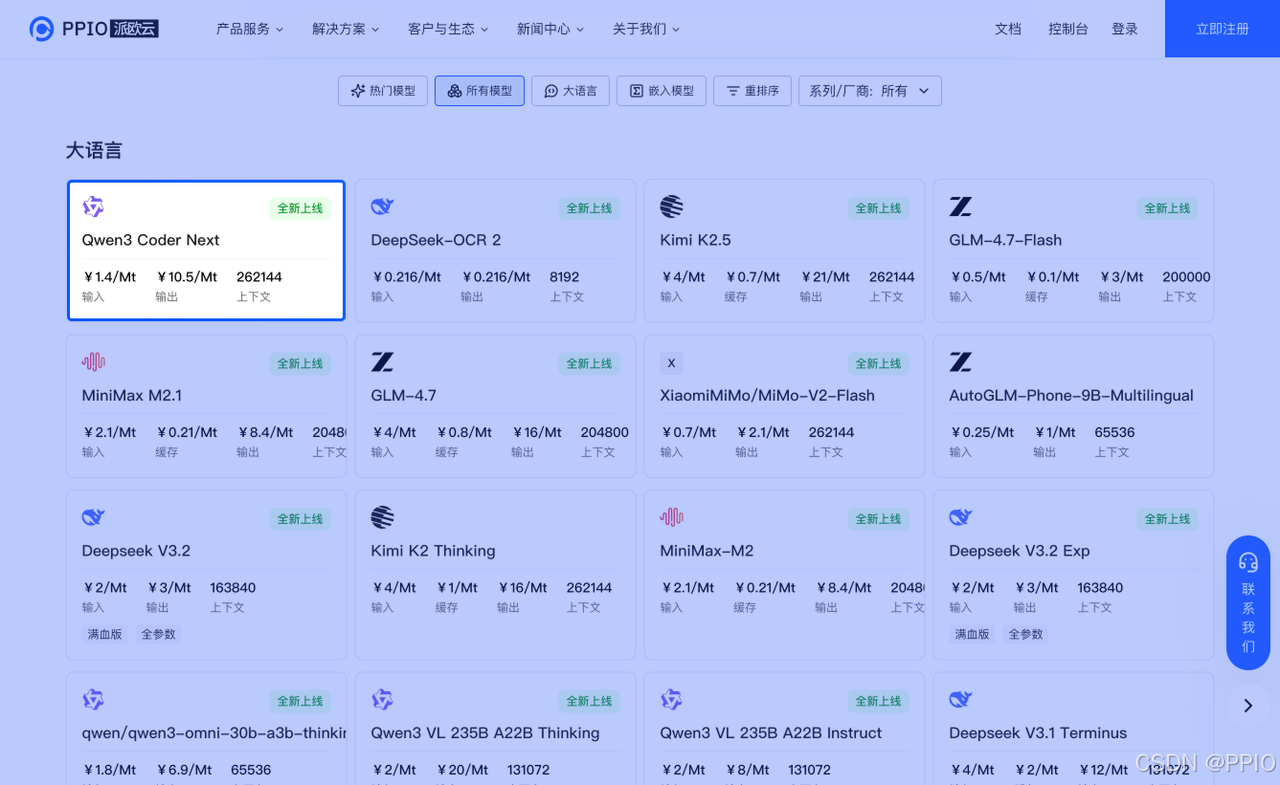
Task: Click 全新上线 badge on Qwen3 Coder Next card
Action: tap(300, 208)
